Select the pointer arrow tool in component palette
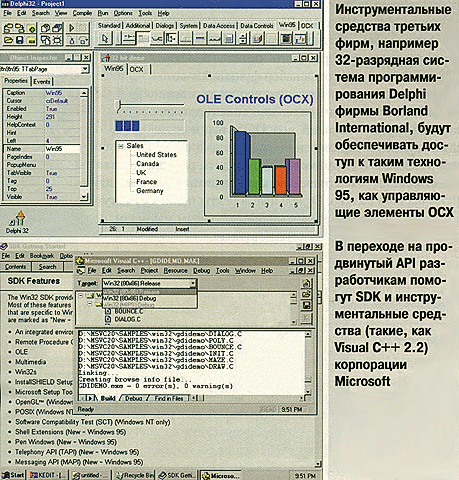Viewport: 459px width, 480px height. [x=105, y=39]
